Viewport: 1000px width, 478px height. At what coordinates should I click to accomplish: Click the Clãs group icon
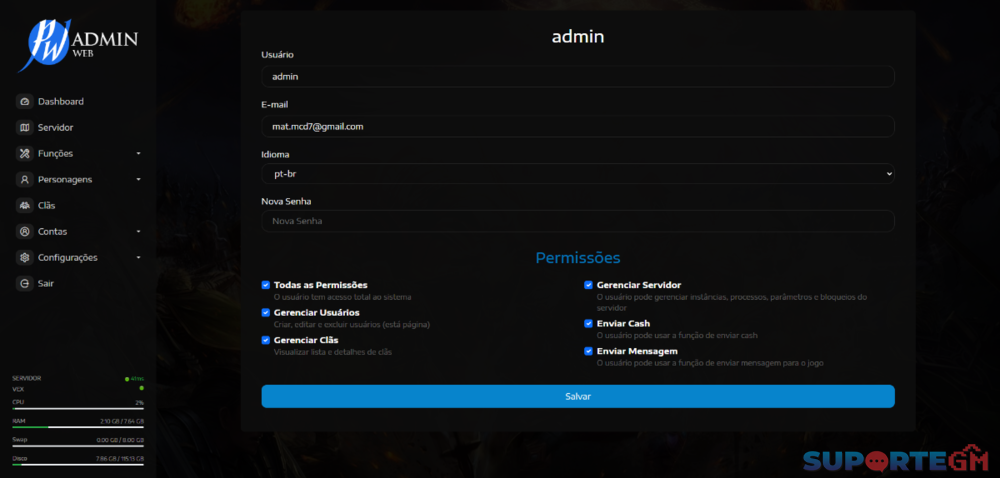click(x=25, y=206)
